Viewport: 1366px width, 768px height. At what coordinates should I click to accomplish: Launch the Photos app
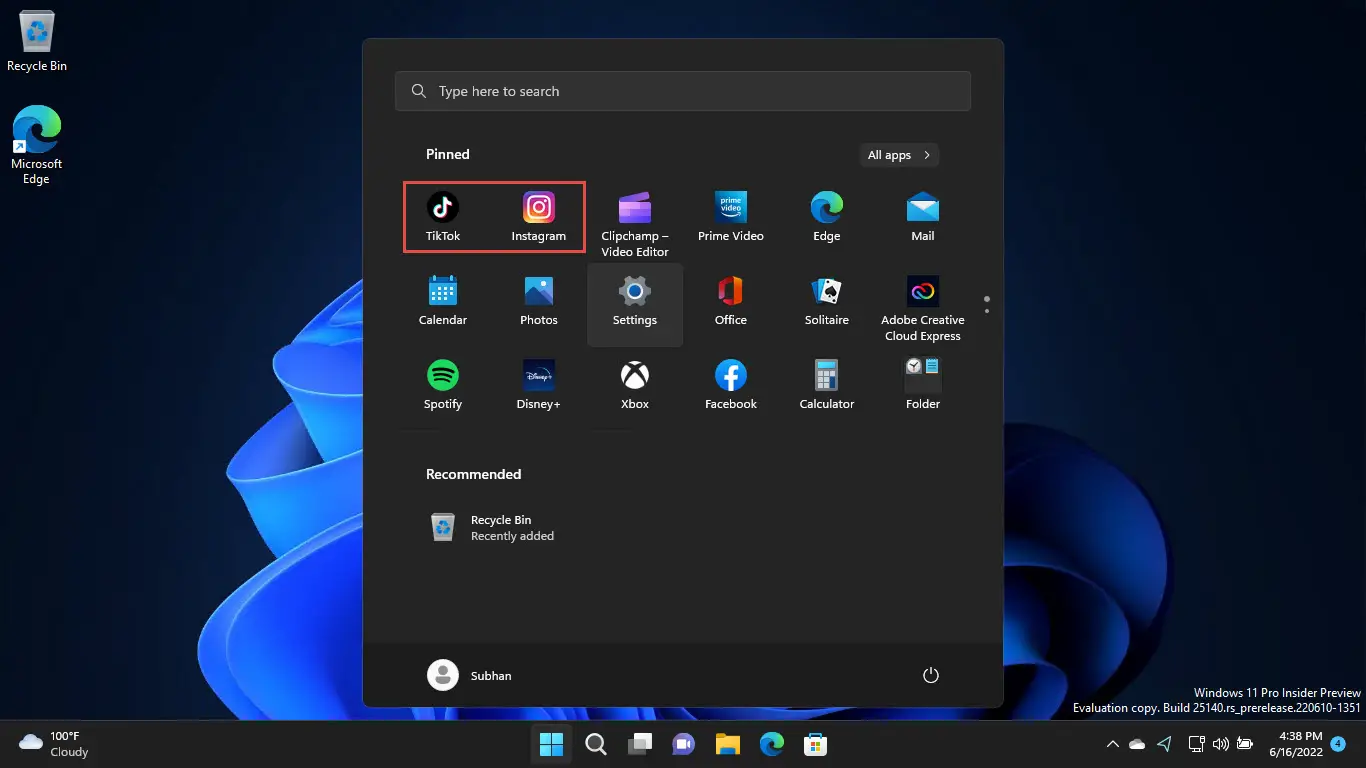[x=539, y=301]
